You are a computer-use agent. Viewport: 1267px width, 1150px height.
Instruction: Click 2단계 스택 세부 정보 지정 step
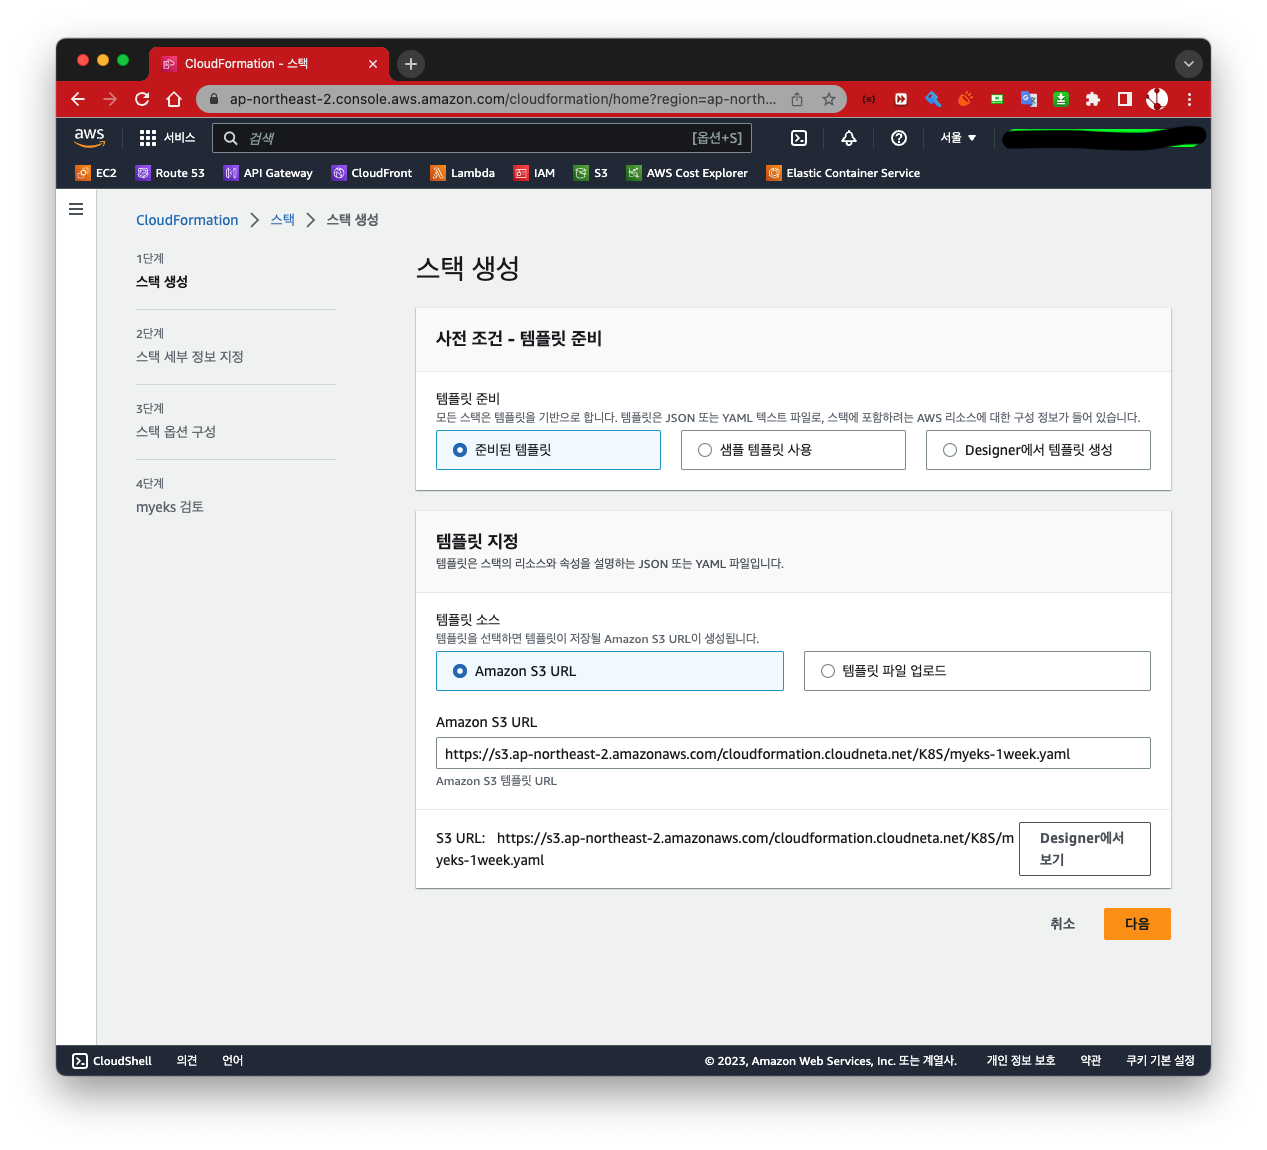point(190,346)
